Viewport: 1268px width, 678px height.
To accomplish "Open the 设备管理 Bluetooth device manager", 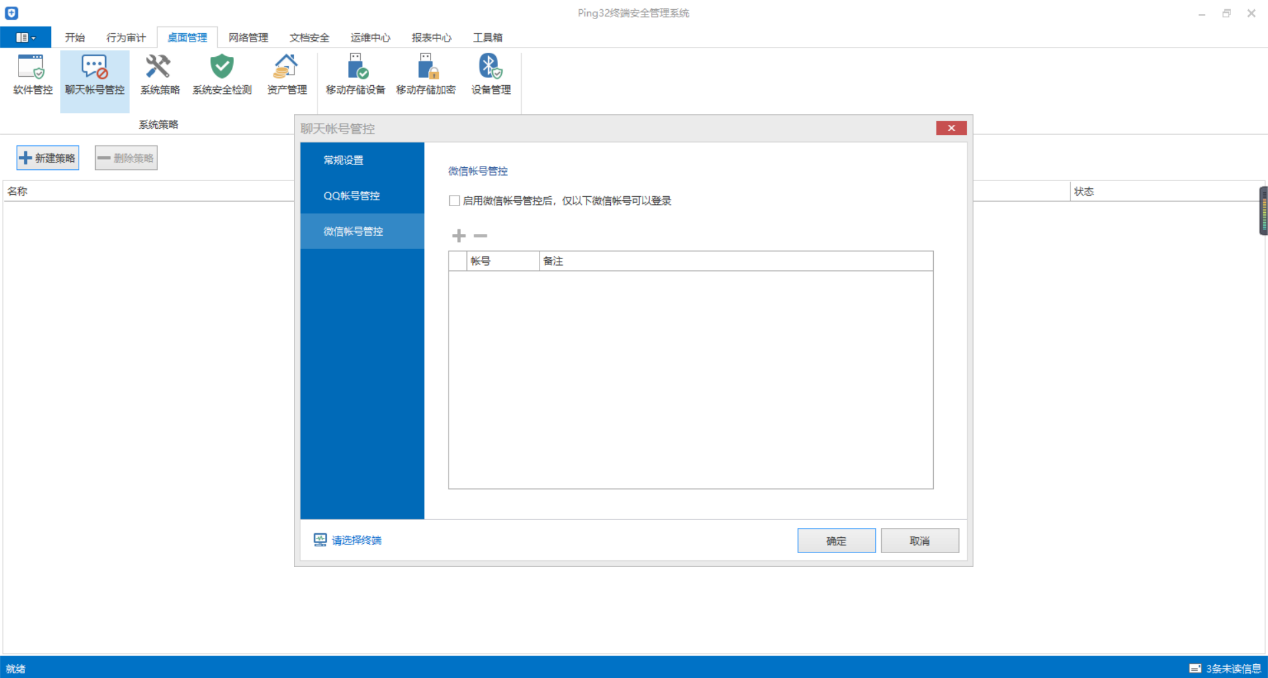I will tap(491, 76).
